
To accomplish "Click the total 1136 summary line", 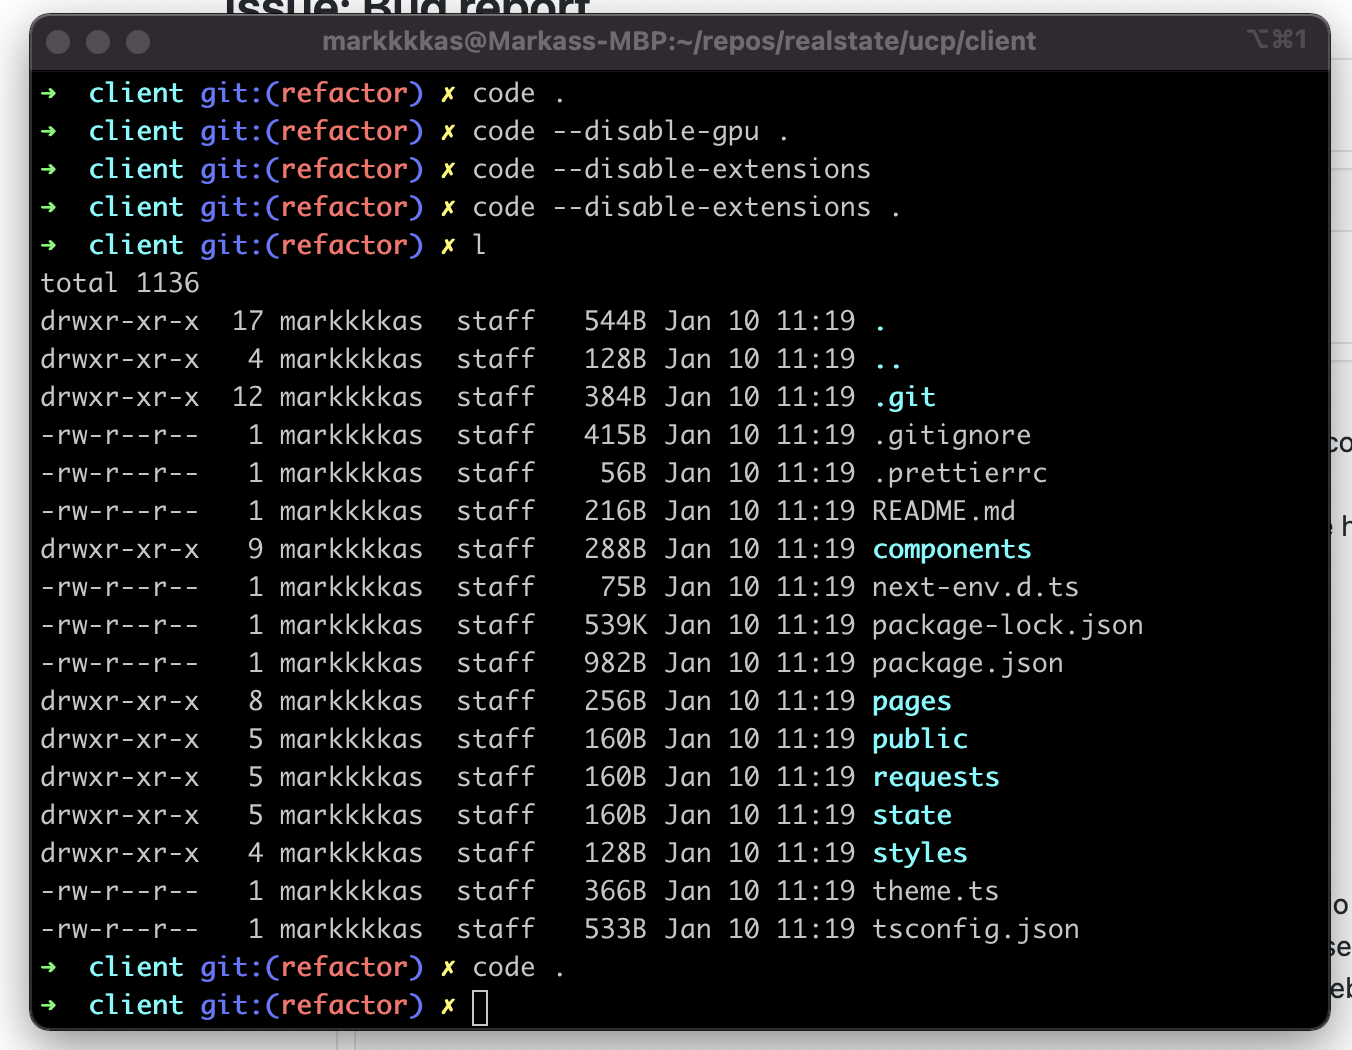I will 119,282.
